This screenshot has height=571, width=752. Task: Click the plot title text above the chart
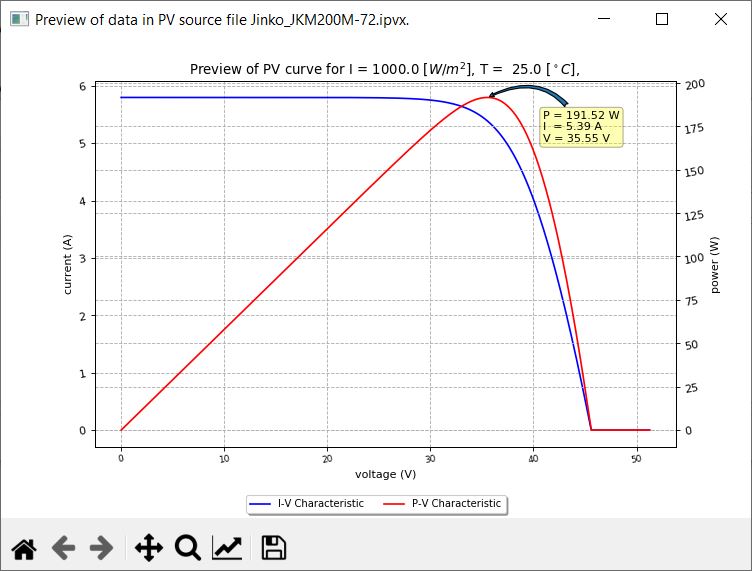pyautogui.click(x=385, y=69)
